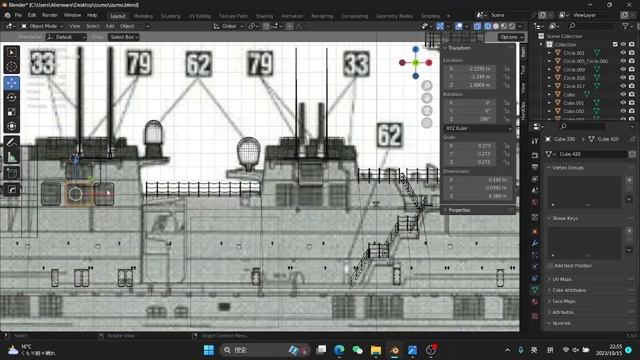Screen dimensions: 640x360
Task: Select the Select Box tool in the toolbar
Action: (11, 53)
